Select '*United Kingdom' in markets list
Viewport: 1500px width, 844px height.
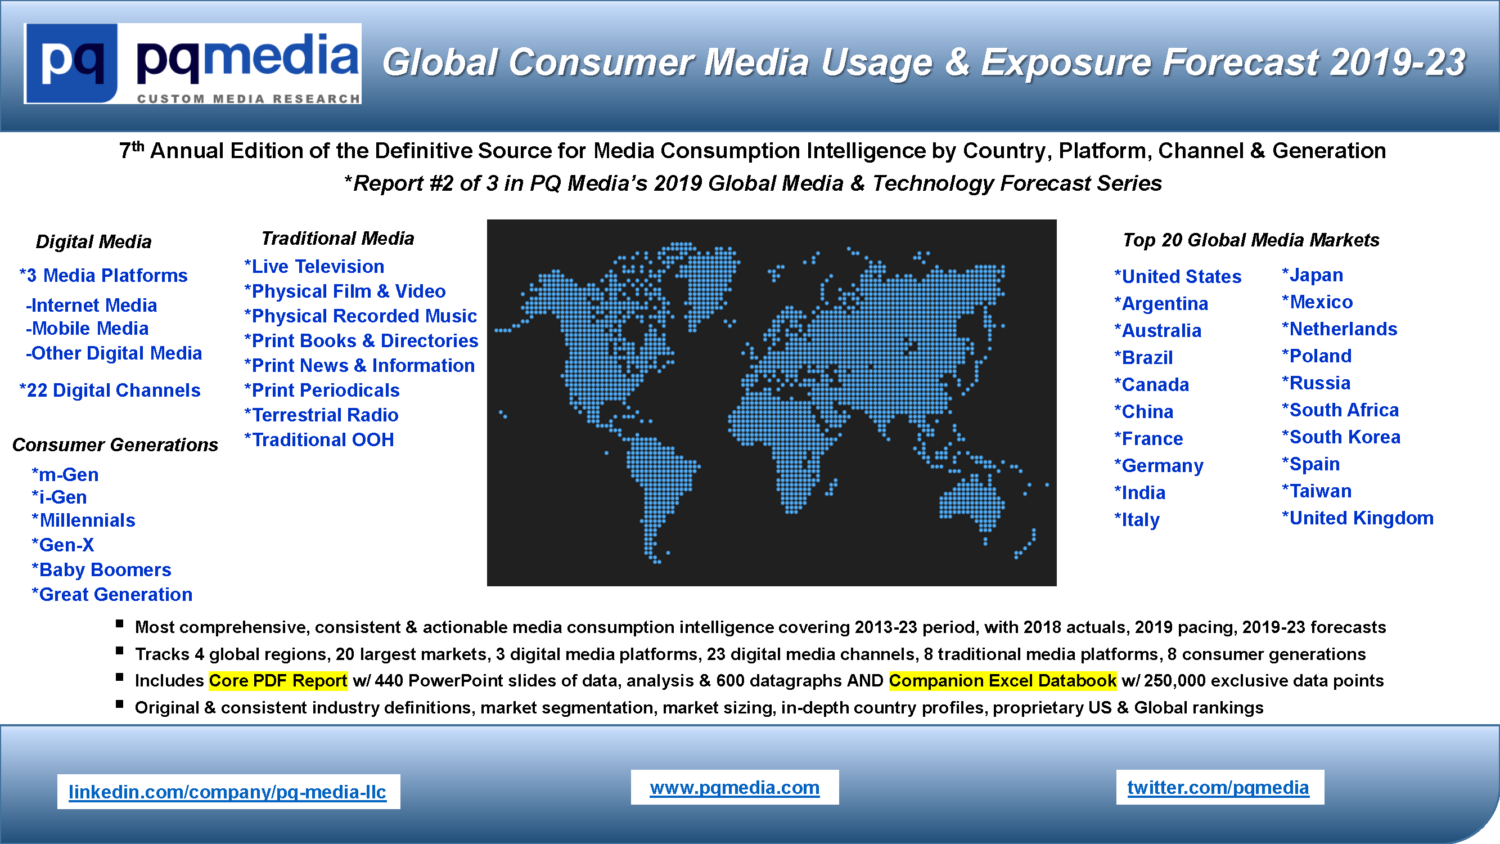1358,518
